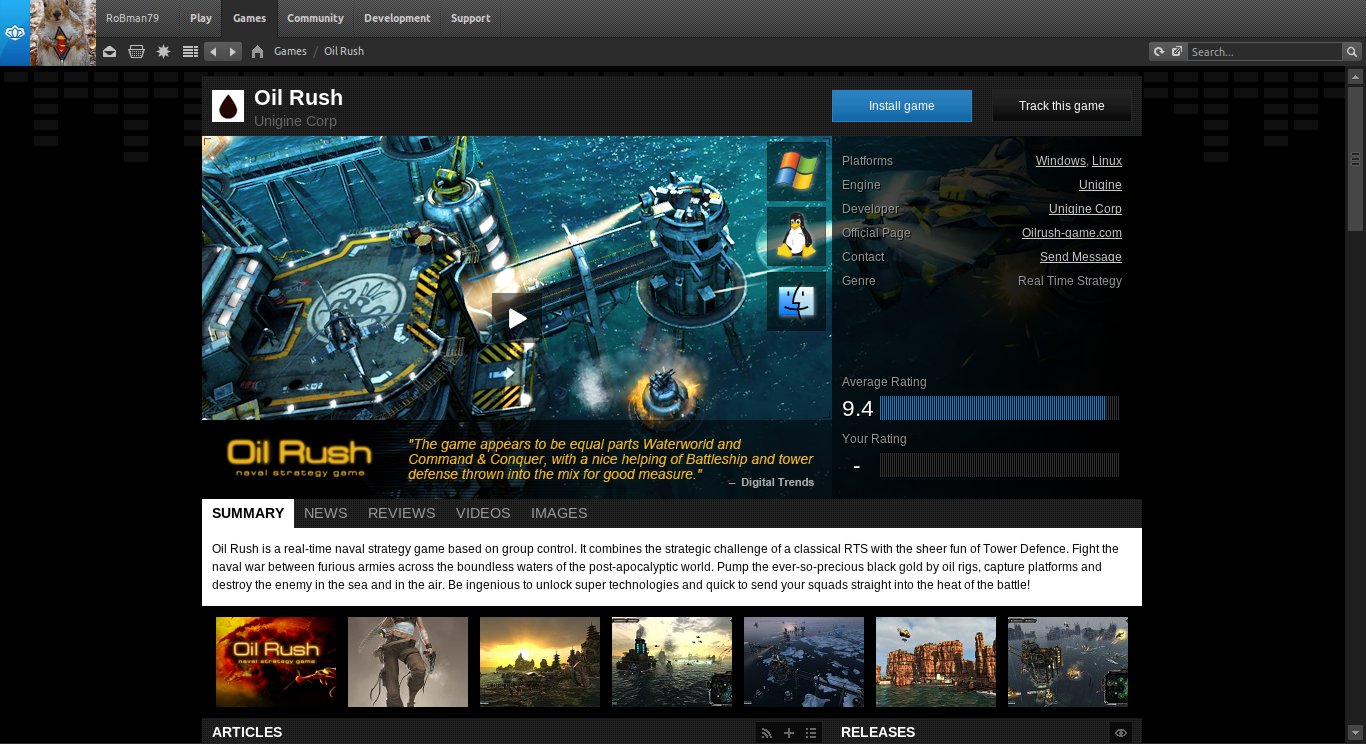Open the sunset pagoda island thumbnail
Image resolution: width=1366 pixels, height=744 pixels.
coord(540,662)
